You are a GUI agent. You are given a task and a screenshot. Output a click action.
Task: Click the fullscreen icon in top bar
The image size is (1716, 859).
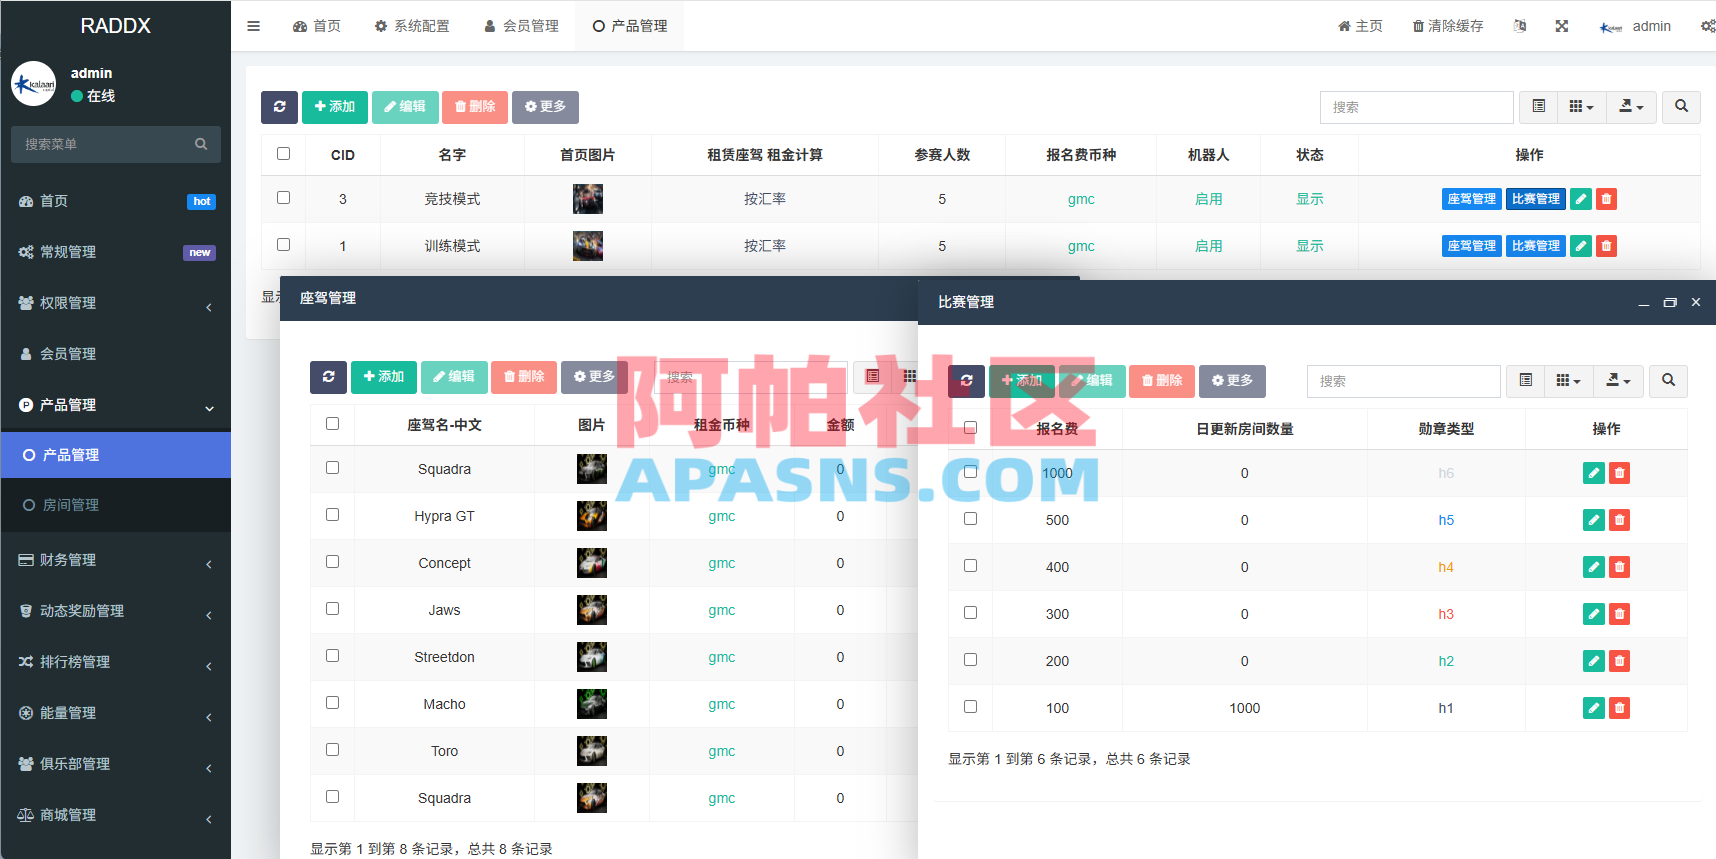1562,26
